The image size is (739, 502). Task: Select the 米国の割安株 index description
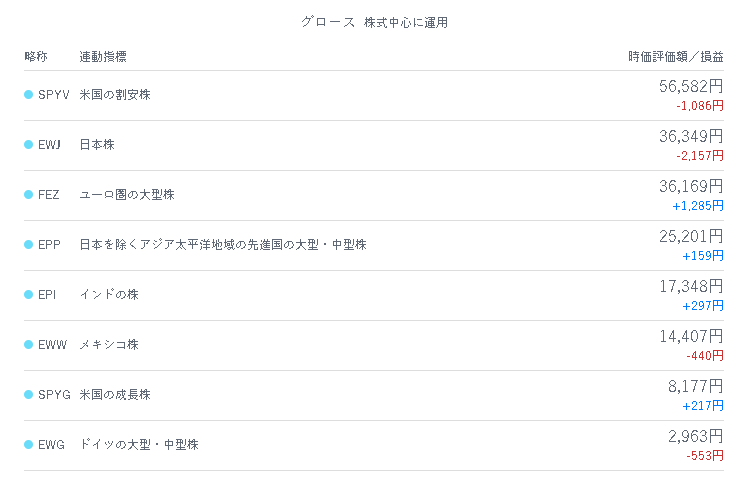pyautogui.click(x=115, y=95)
